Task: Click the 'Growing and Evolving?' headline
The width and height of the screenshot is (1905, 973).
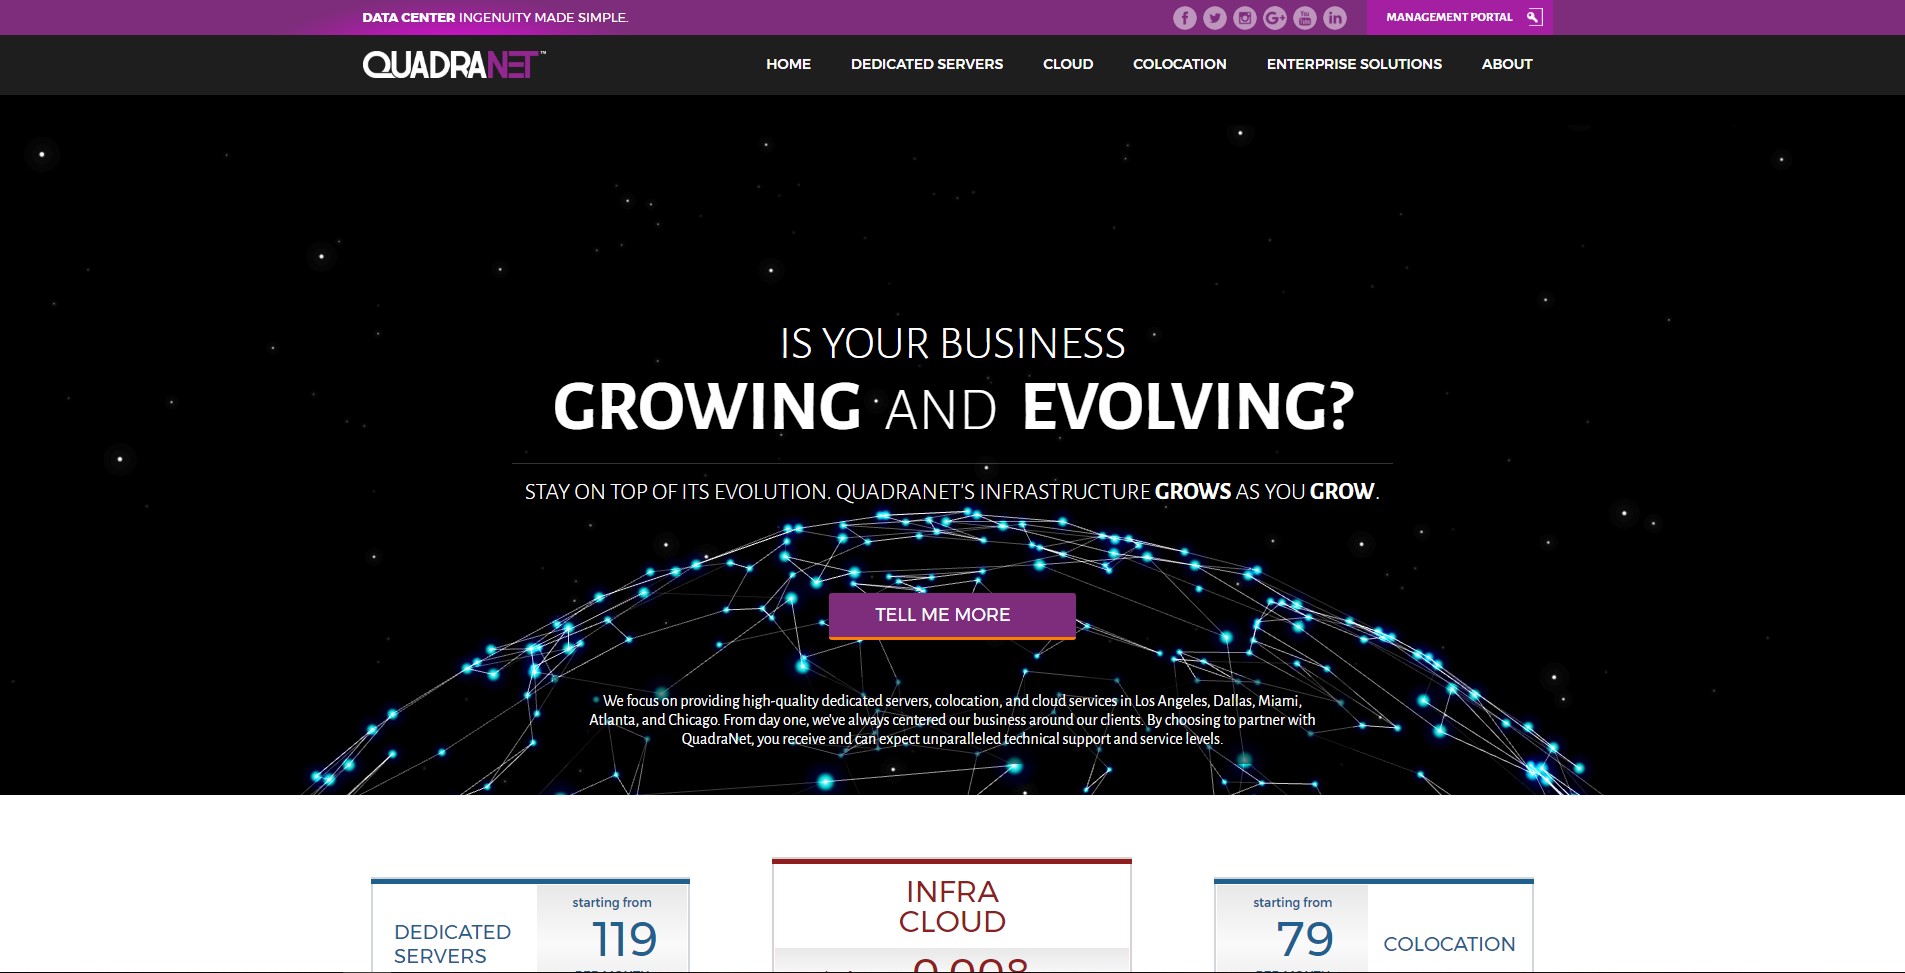Action: pos(953,407)
